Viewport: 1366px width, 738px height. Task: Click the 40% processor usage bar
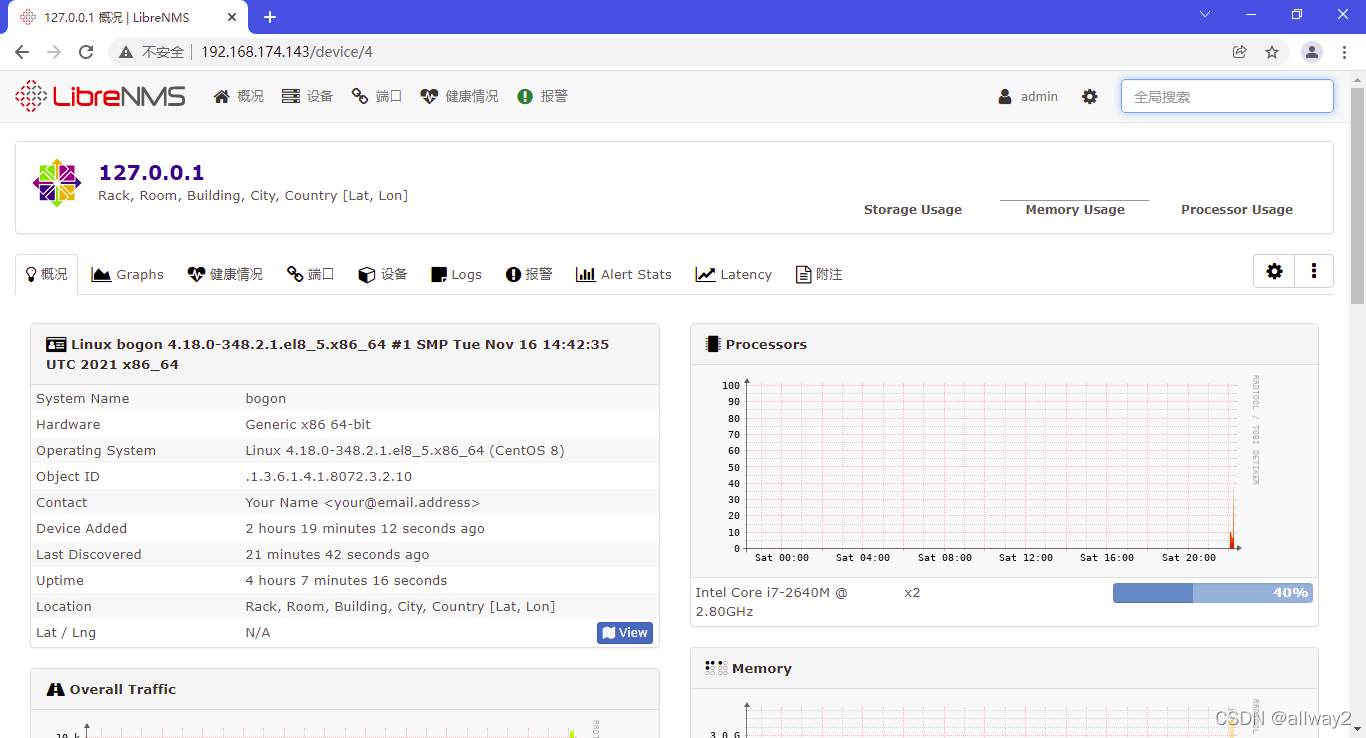coord(1212,593)
